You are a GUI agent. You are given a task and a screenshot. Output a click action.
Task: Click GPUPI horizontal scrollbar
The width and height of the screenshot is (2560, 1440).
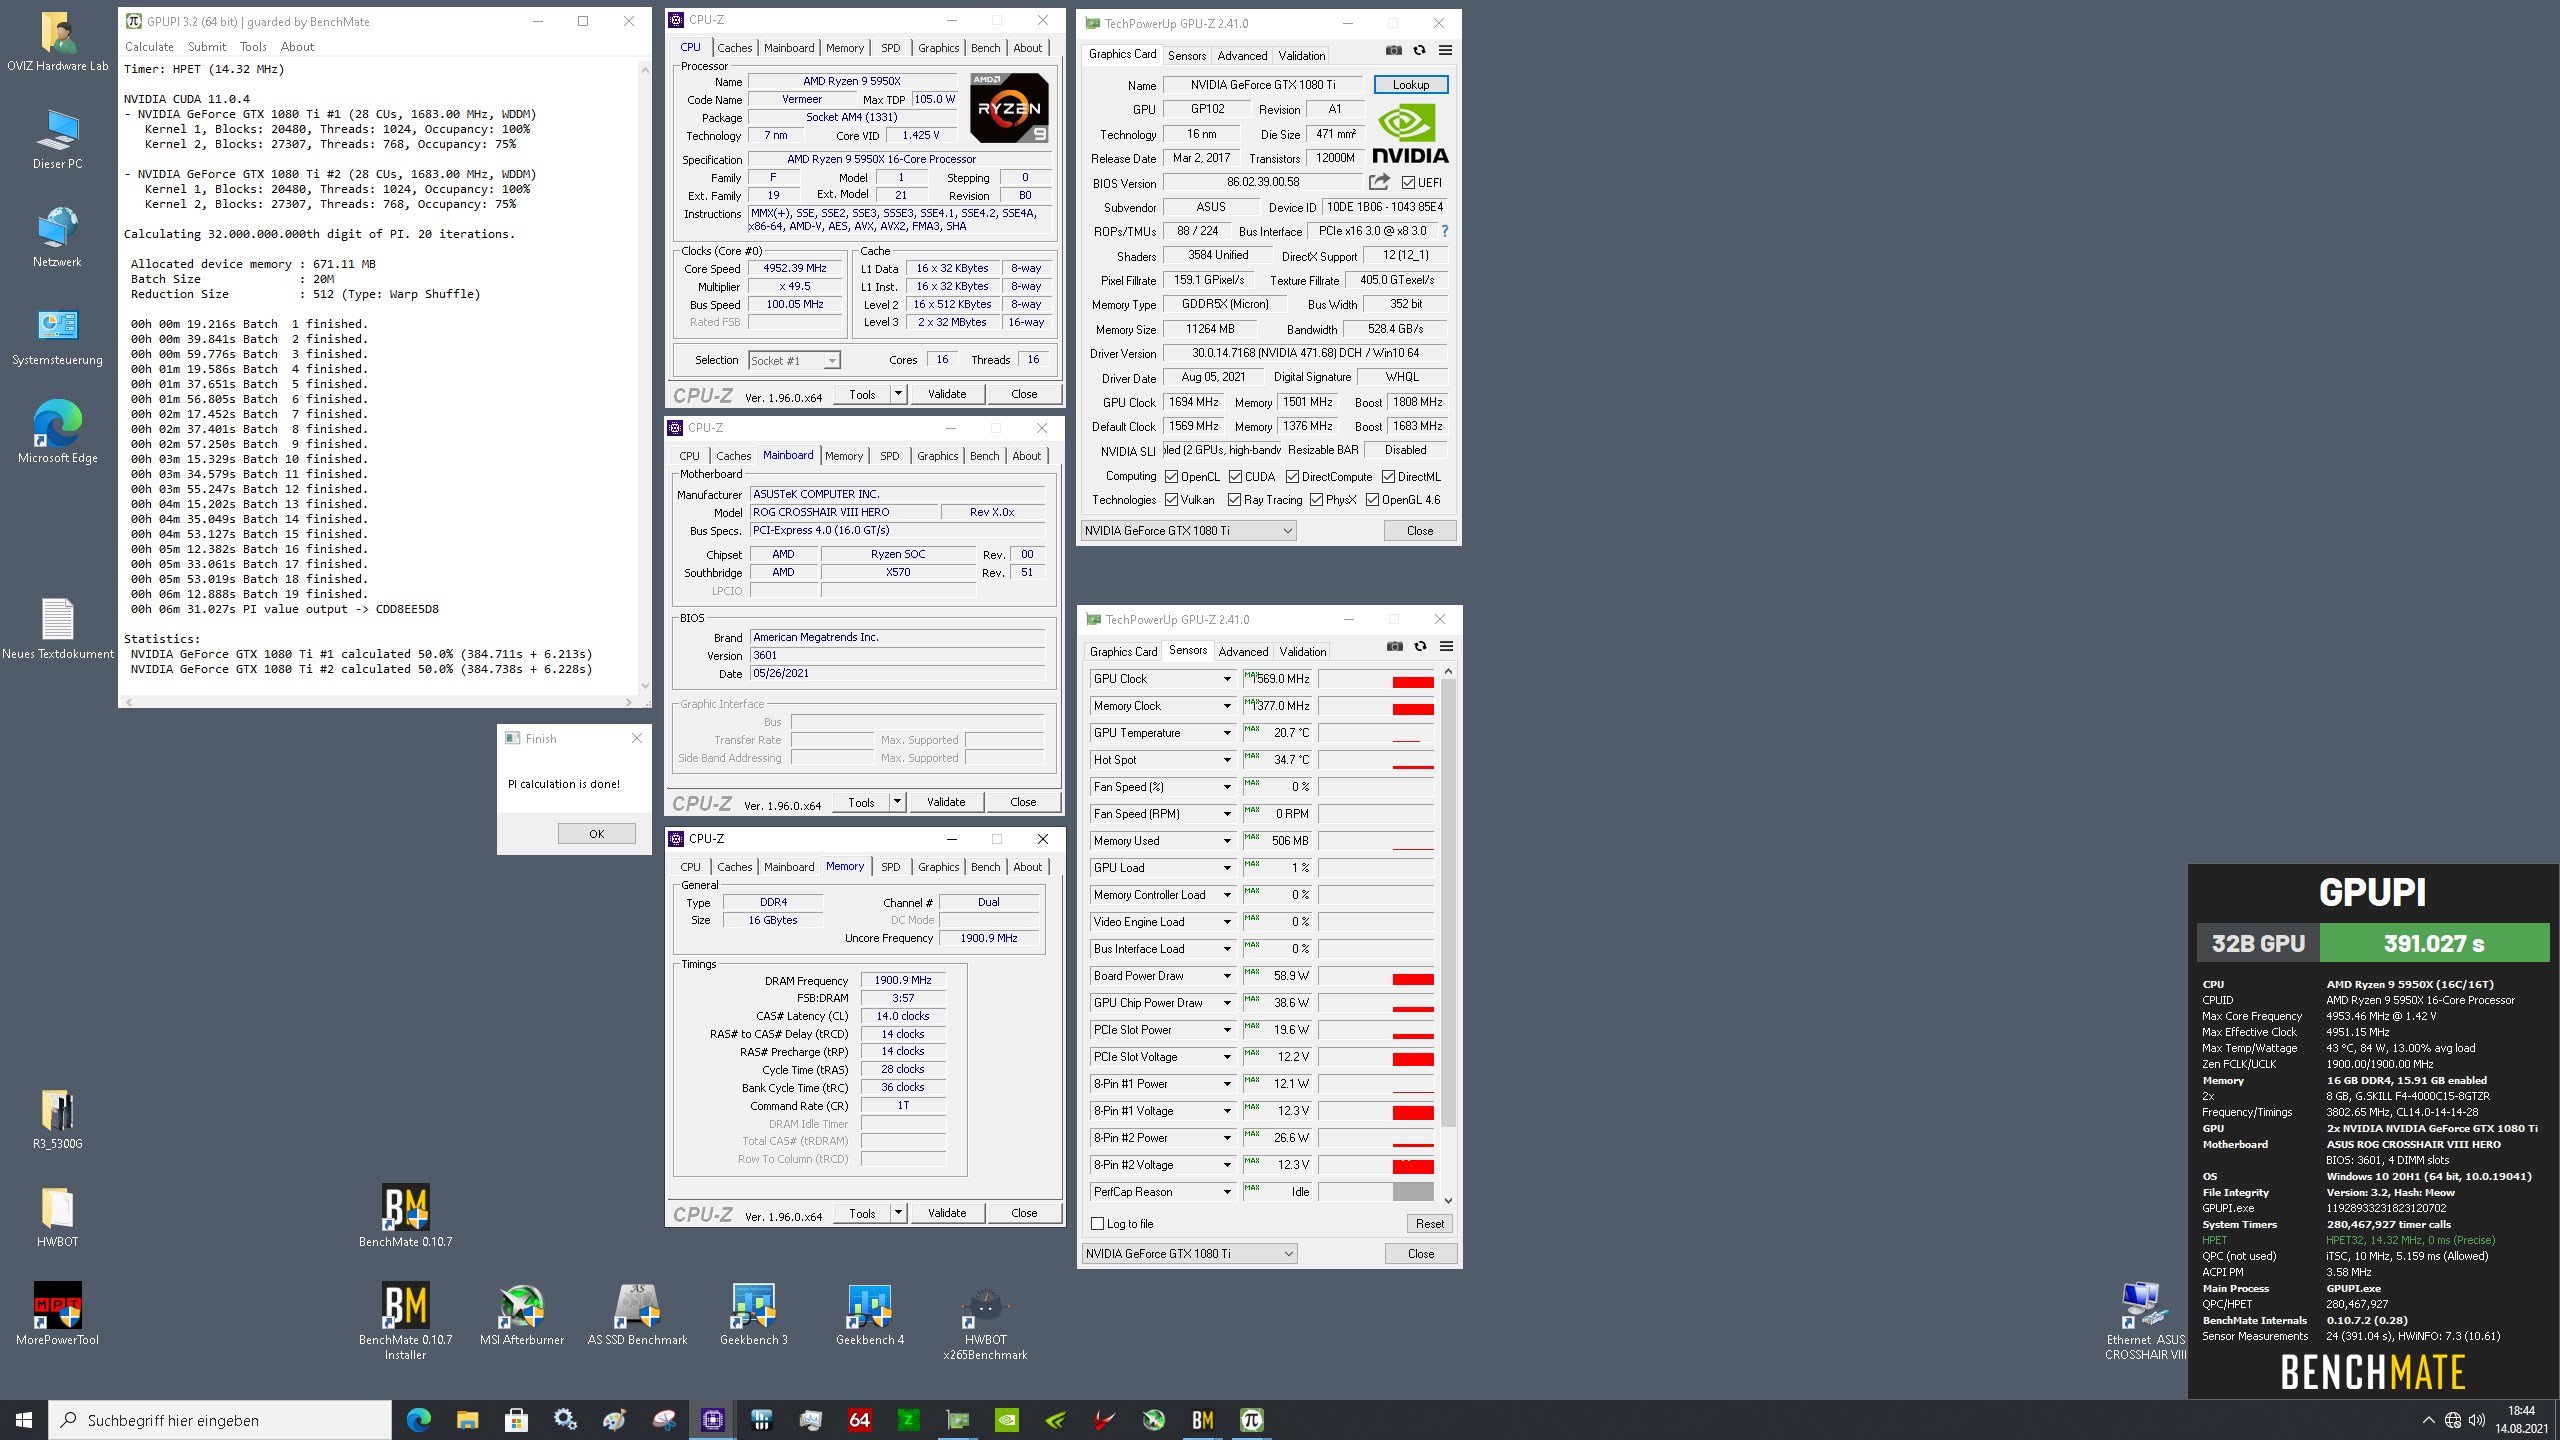click(380, 702)
